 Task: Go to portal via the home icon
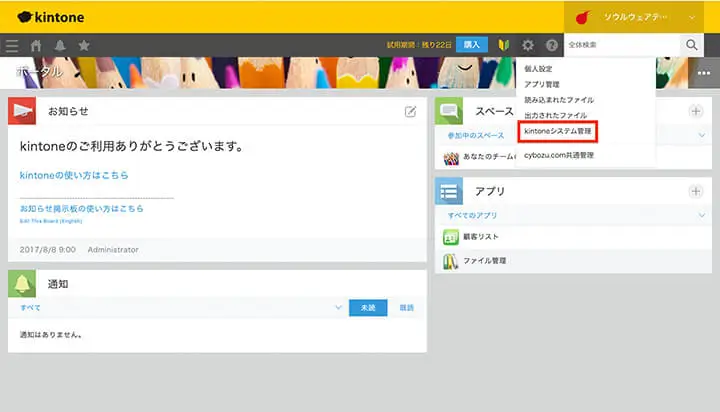point(37,45)
